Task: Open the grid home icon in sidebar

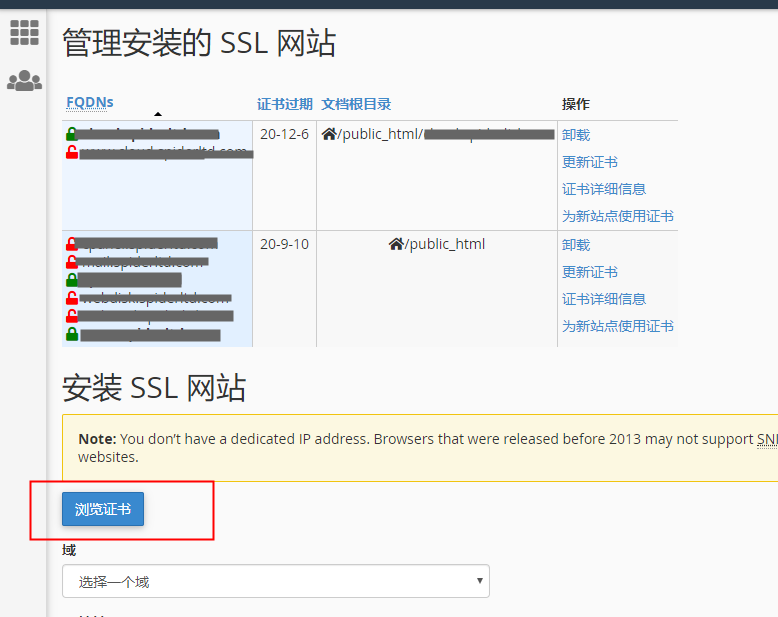Action: click(24, 33)
